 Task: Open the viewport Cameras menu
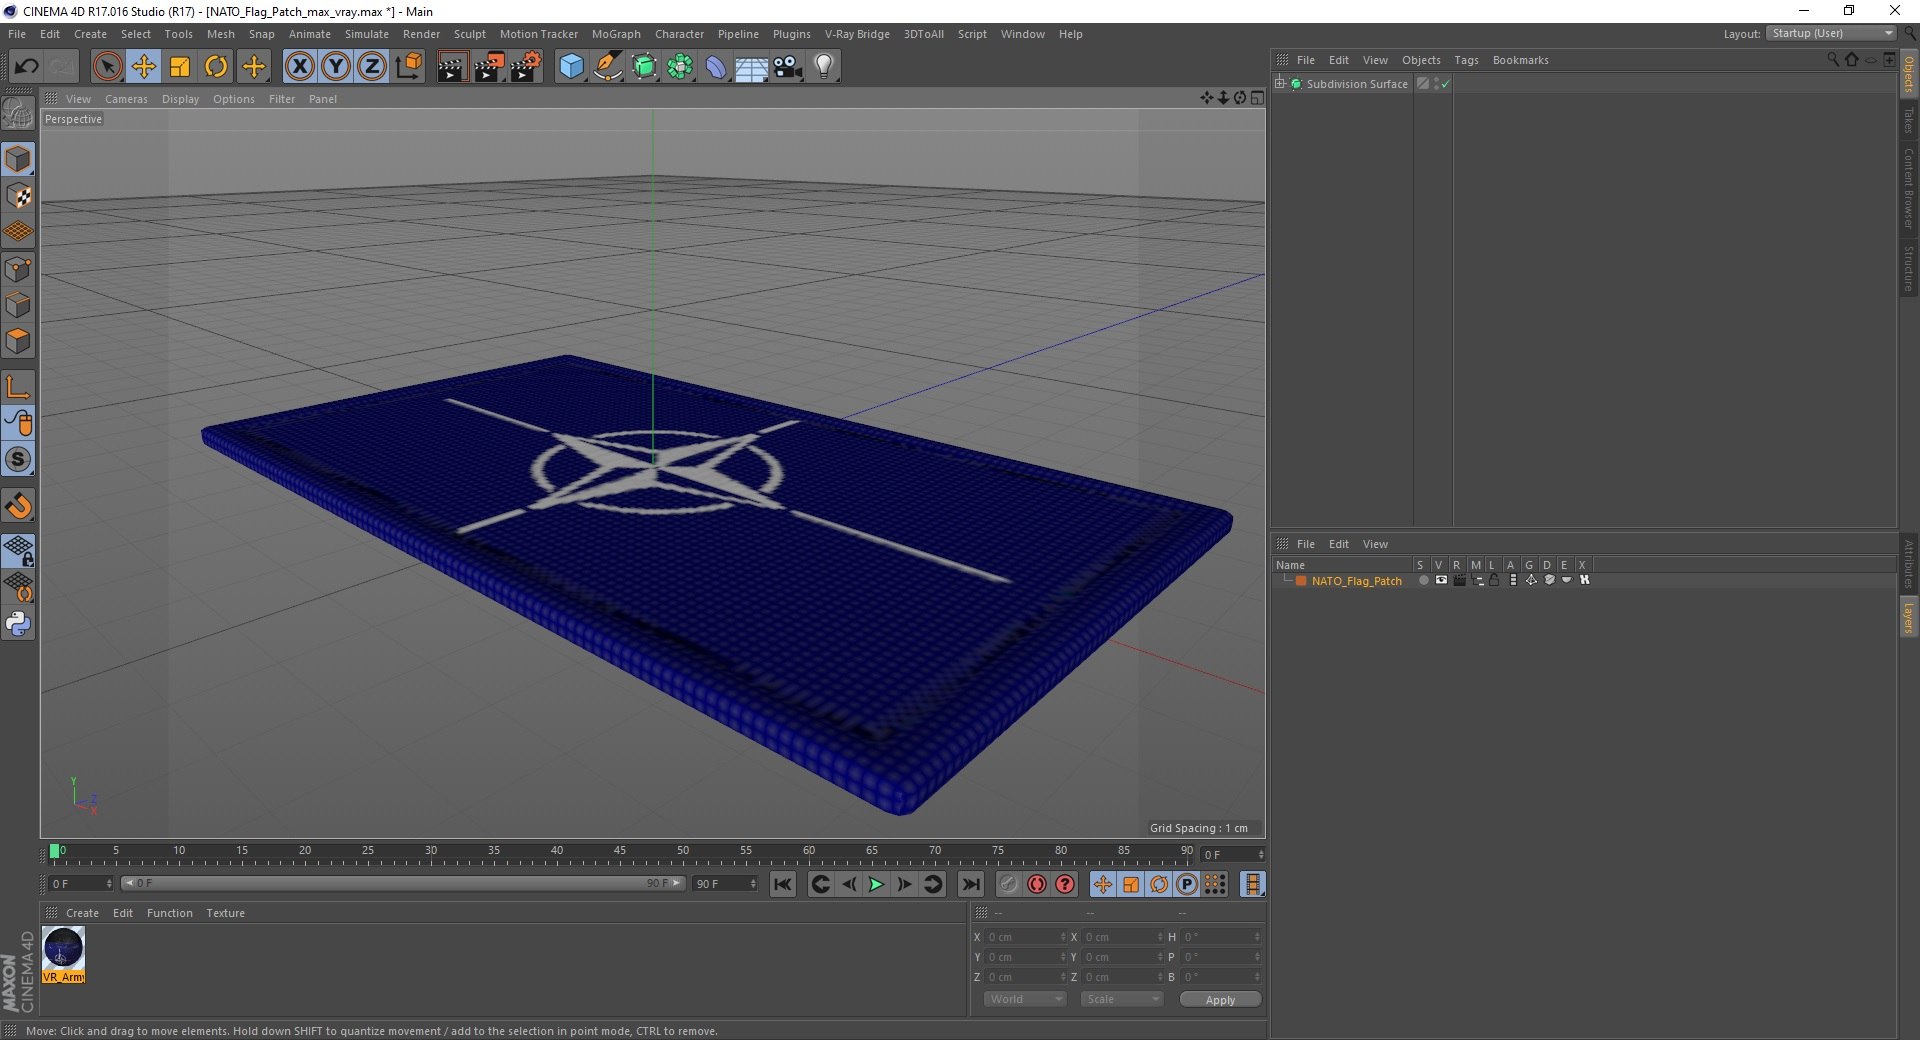click(126, 99)
